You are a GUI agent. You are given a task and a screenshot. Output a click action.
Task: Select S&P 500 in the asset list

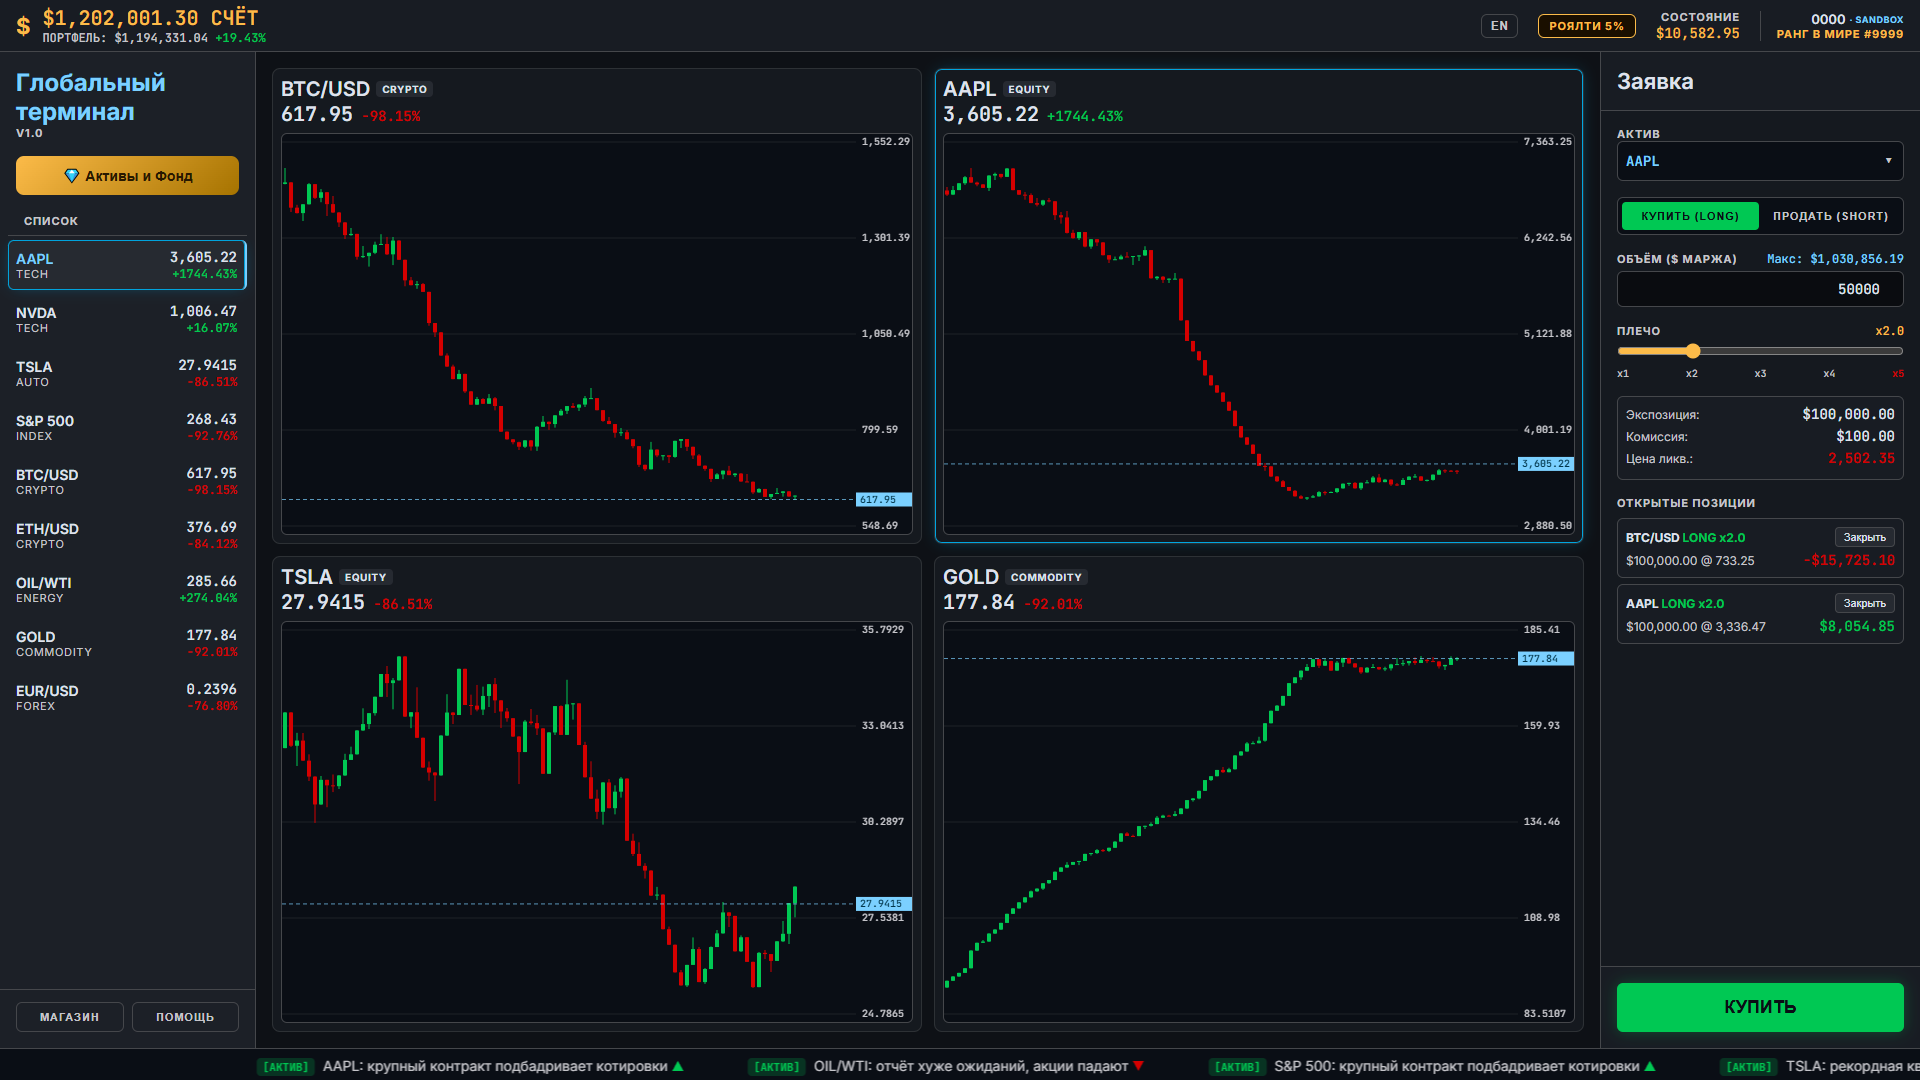pos(127,427)
